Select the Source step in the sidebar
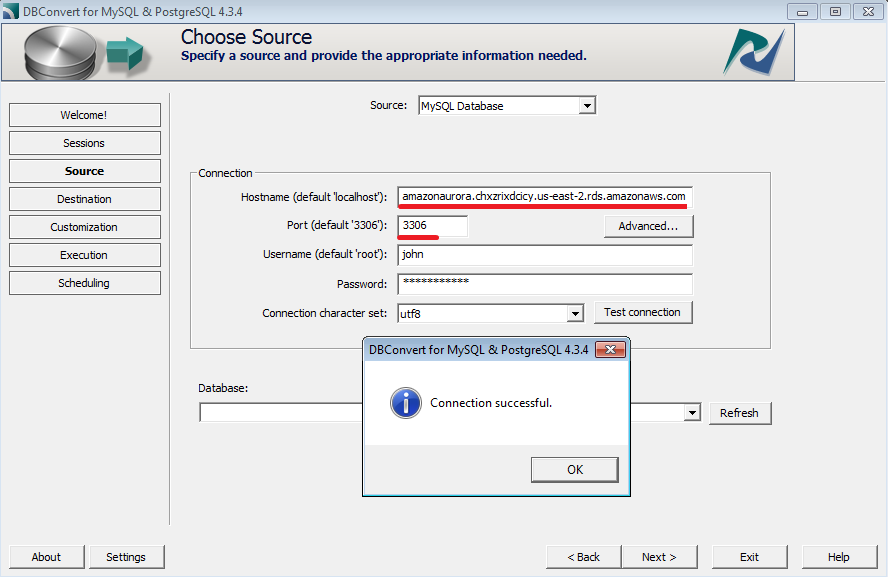The image size is (888, 577). [84, 171]
